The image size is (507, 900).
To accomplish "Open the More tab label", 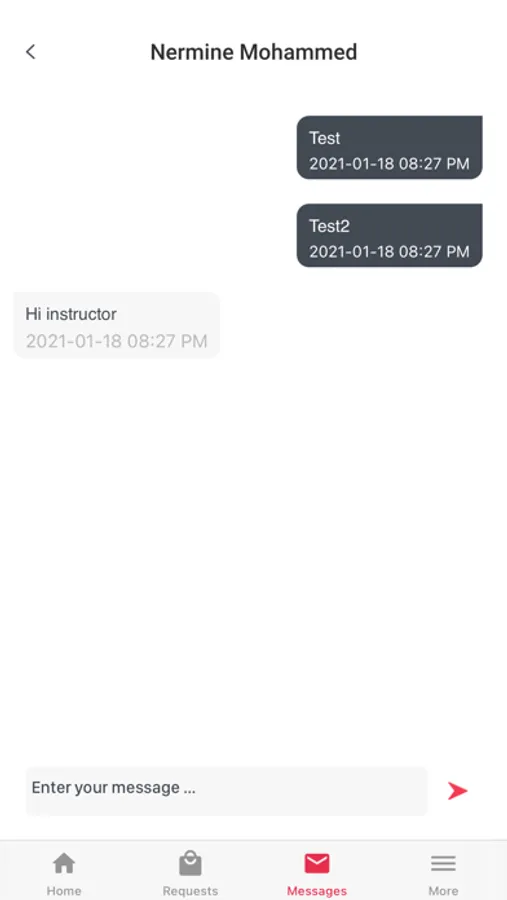I will 443,891.
